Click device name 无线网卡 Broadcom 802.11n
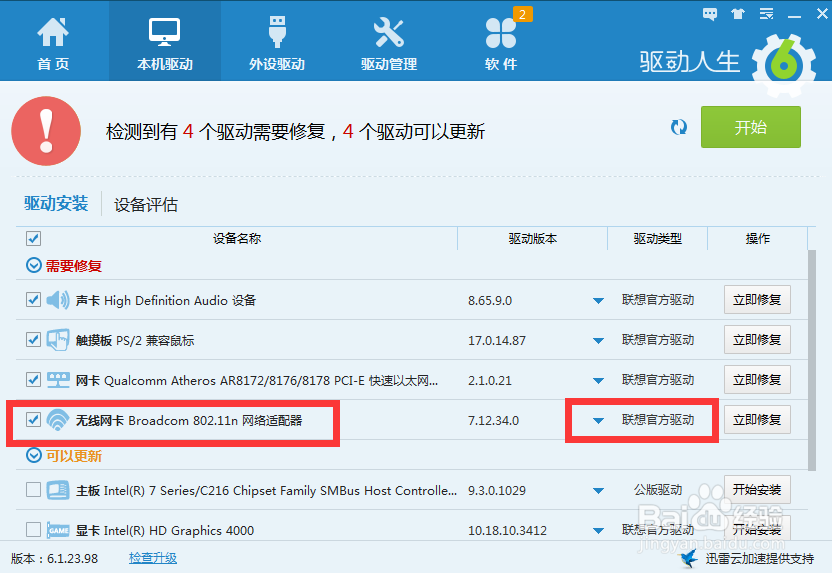The width and height of the screenshot is (832, 573). [x=189, y=420]
